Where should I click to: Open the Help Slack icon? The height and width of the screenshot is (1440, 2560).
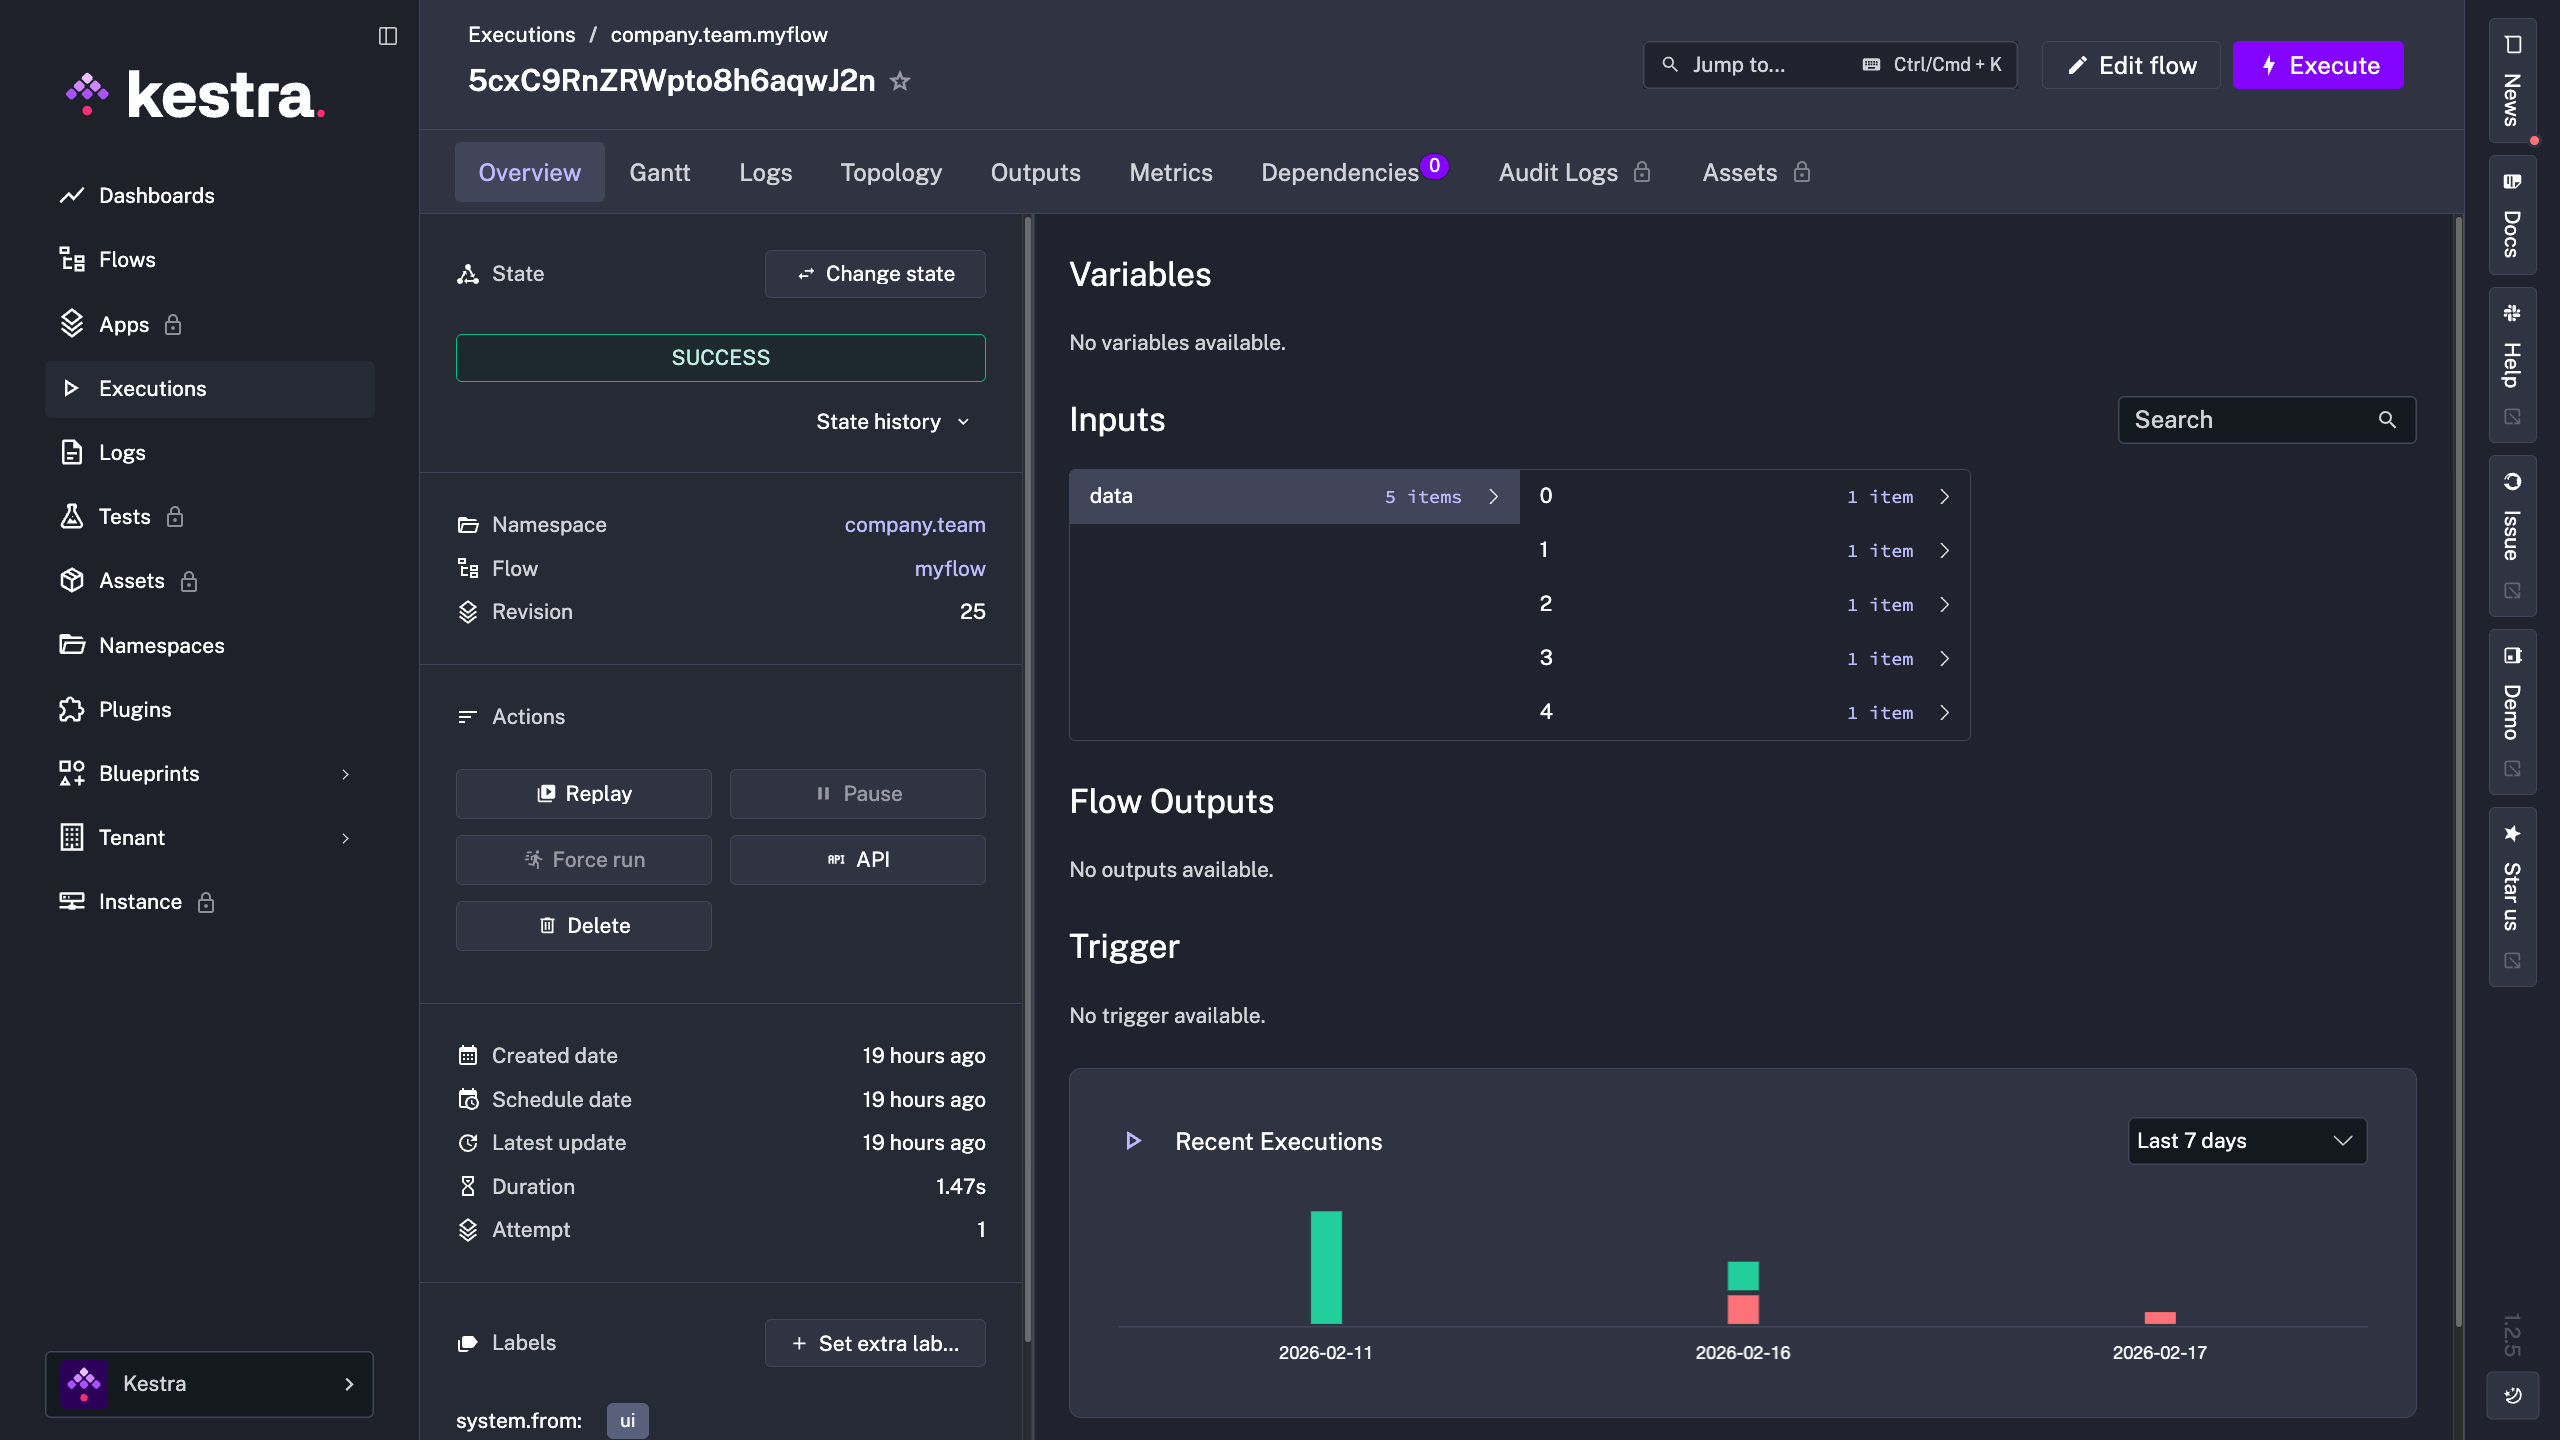[2512, 314]
